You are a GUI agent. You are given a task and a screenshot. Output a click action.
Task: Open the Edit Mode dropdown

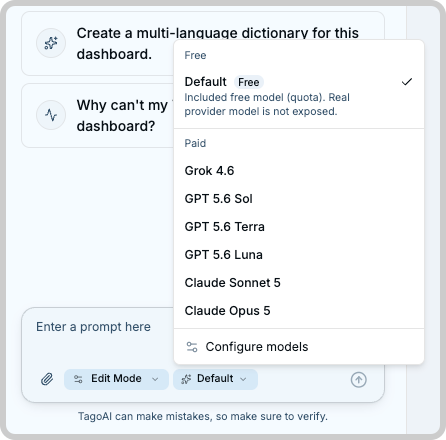[116, 379]
